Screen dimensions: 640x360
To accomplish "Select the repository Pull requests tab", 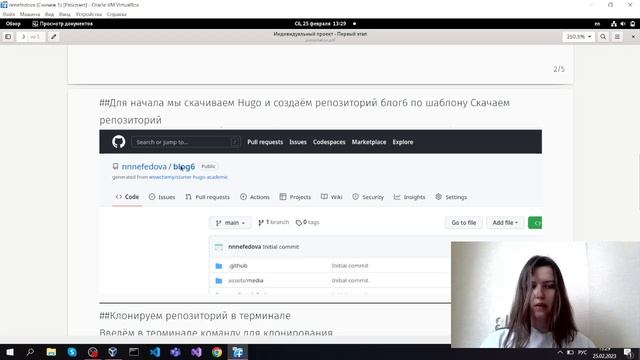I will (x=207, y=197).
